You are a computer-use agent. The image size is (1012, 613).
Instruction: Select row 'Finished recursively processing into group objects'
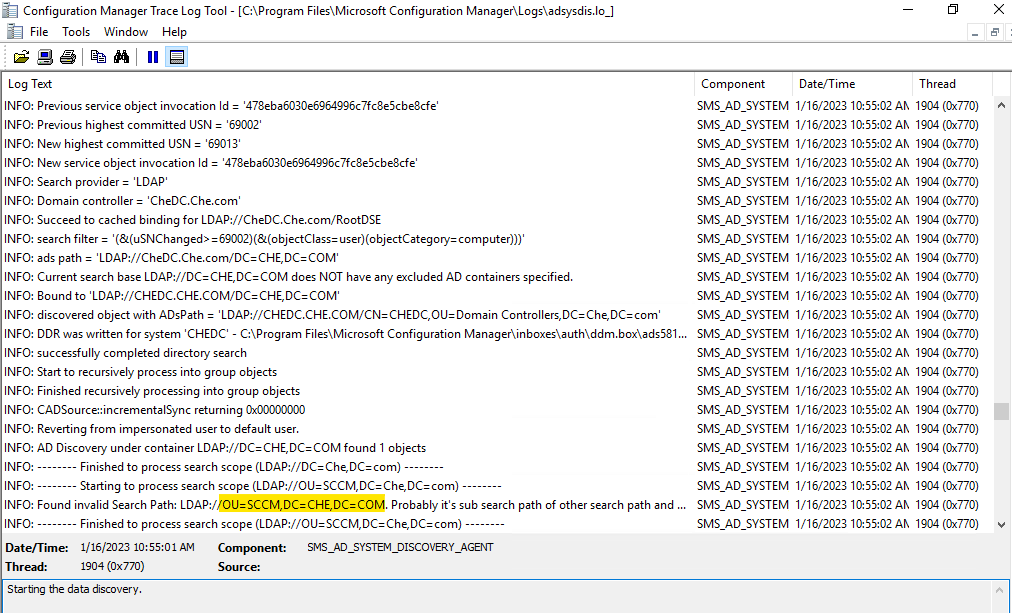click(x=497, y=391)
